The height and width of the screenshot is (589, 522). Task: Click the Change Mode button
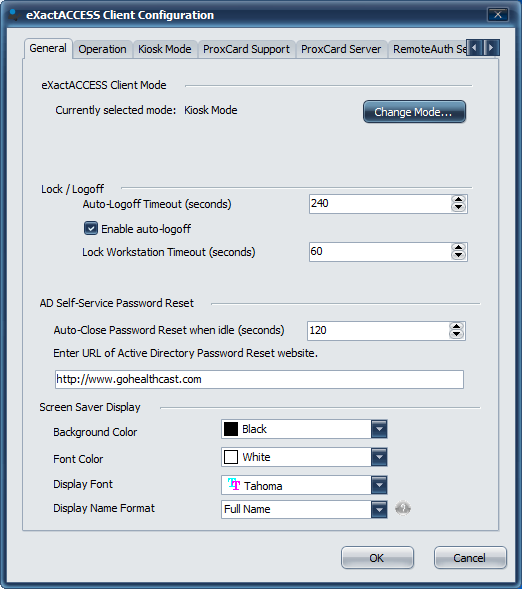414,112
